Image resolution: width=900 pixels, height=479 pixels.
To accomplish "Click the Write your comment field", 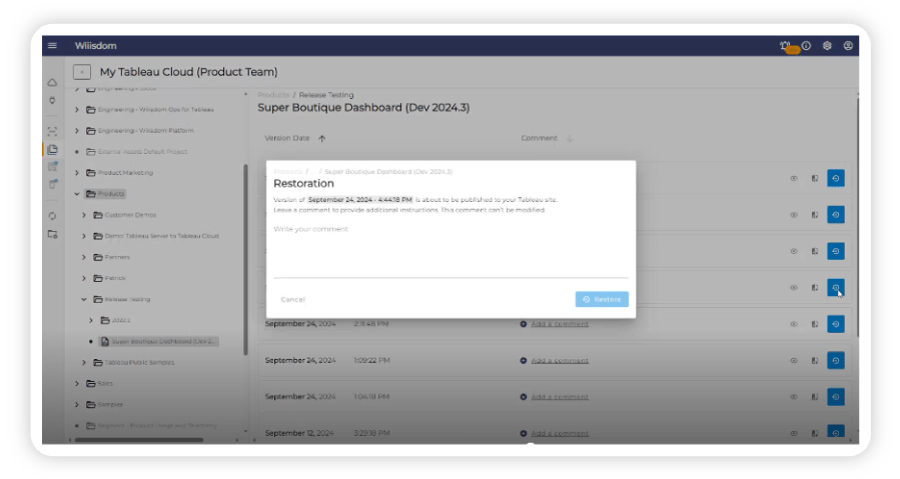I will [451, 251].
